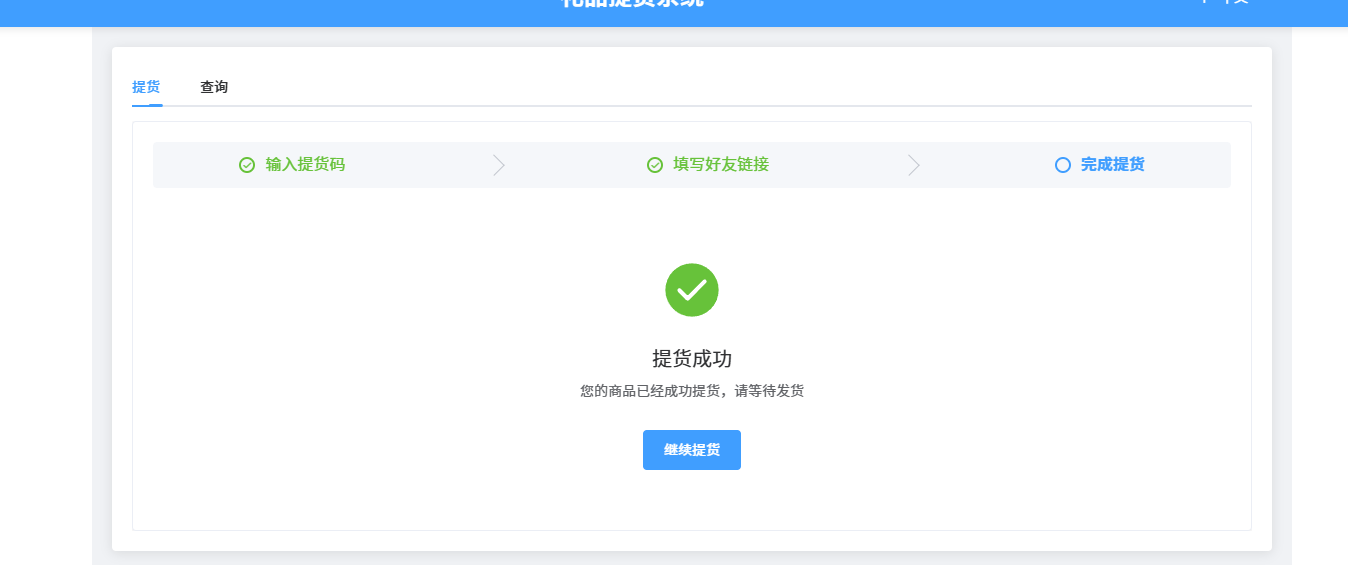
Task: Click the partially visible top-right header link
Action: click(x=1225, y=3)
